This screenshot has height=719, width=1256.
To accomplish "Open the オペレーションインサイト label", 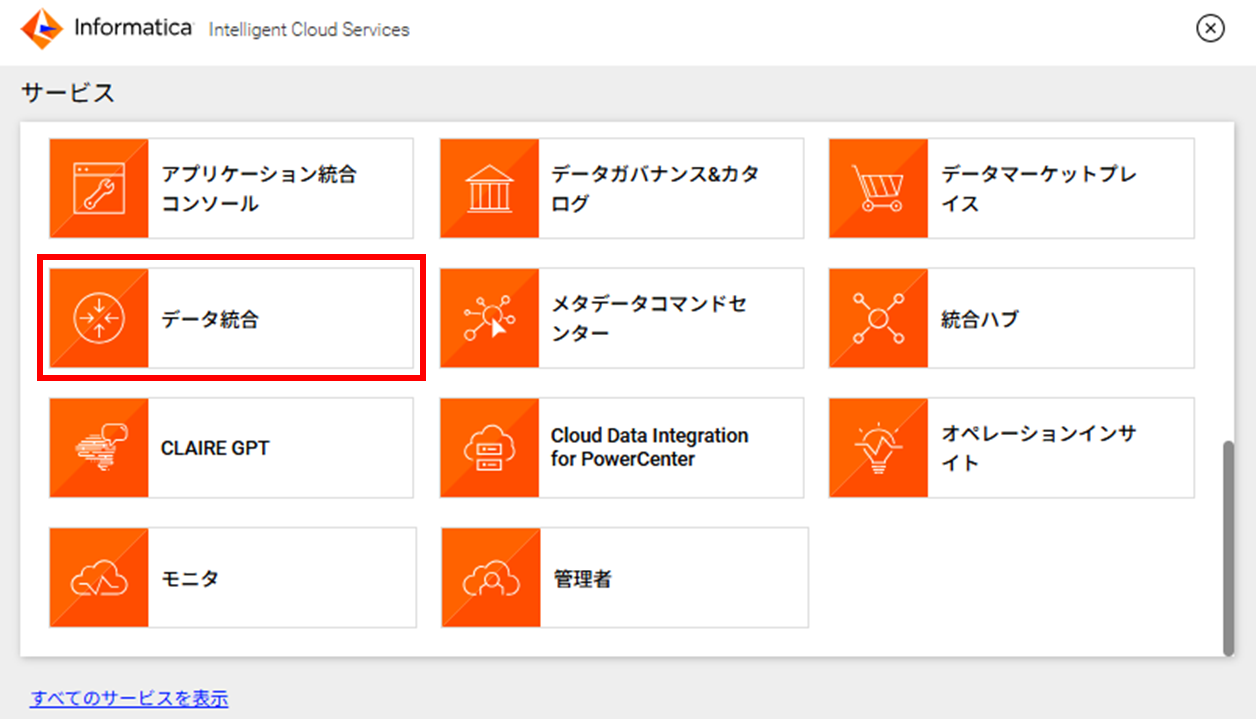I will [x=1039, y=448].
